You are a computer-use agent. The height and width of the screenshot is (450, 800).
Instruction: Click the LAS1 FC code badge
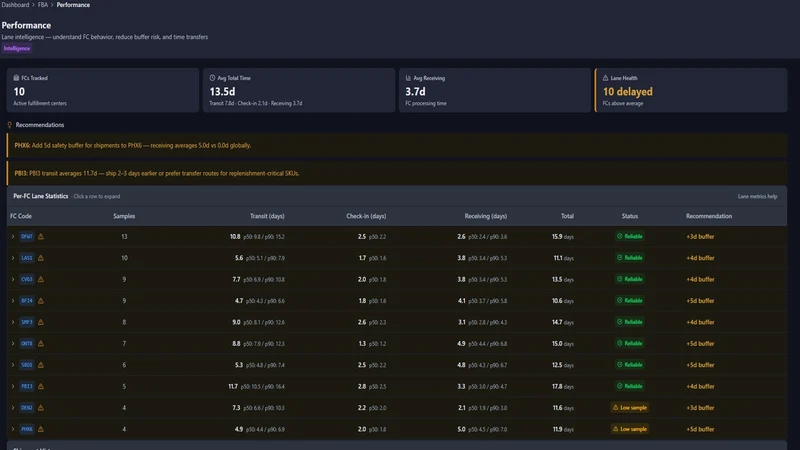(27, 258)
